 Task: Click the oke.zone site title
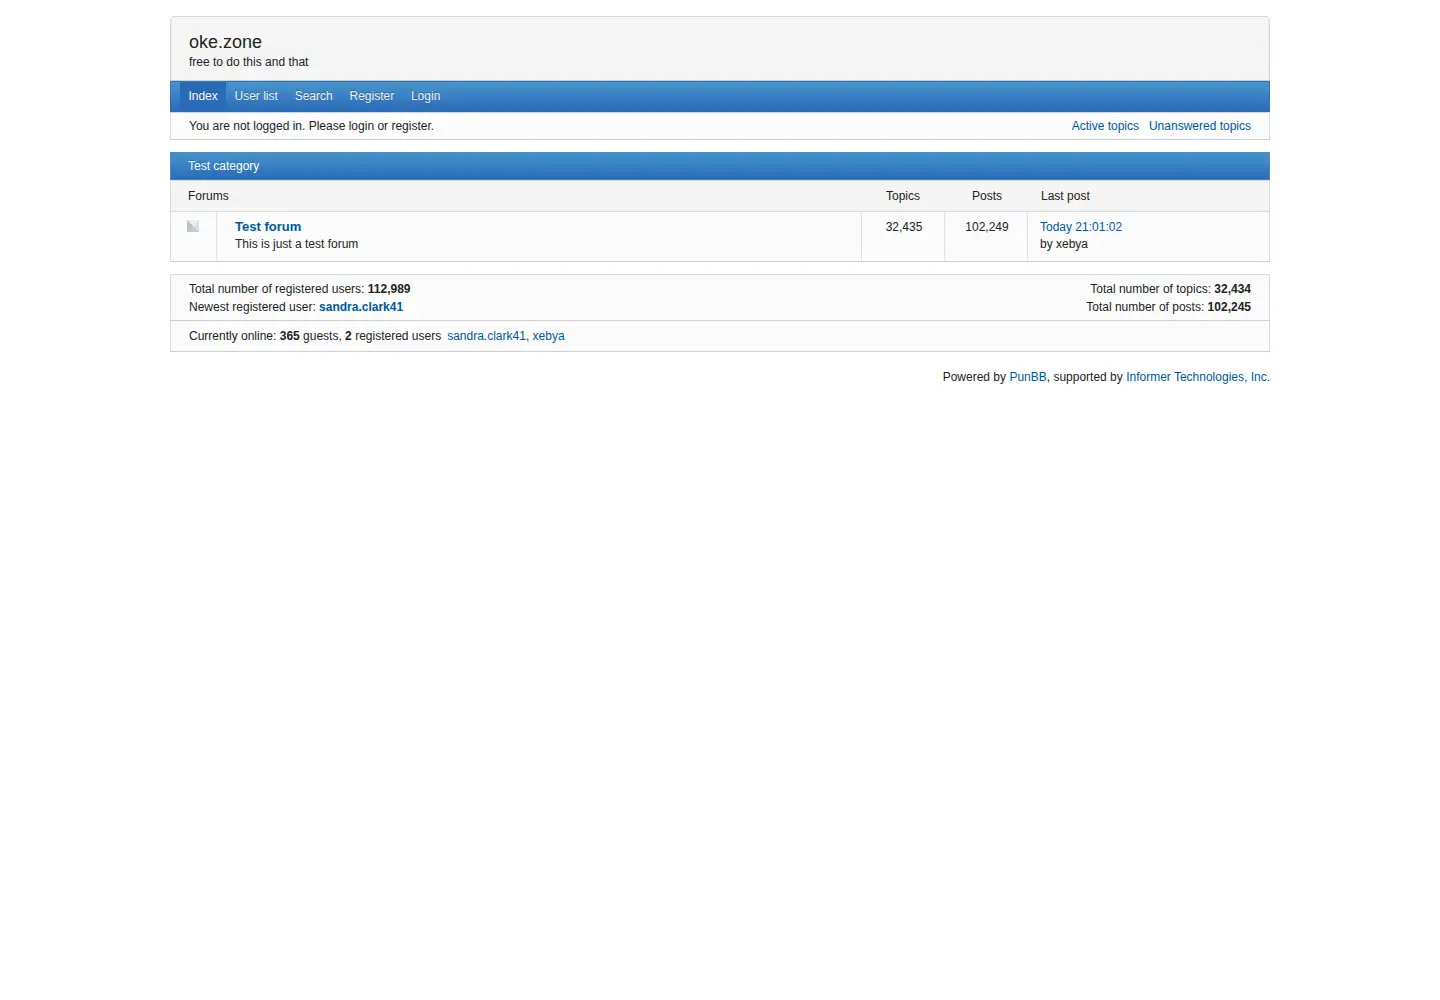pyautogui.click(x=225, y=42)
